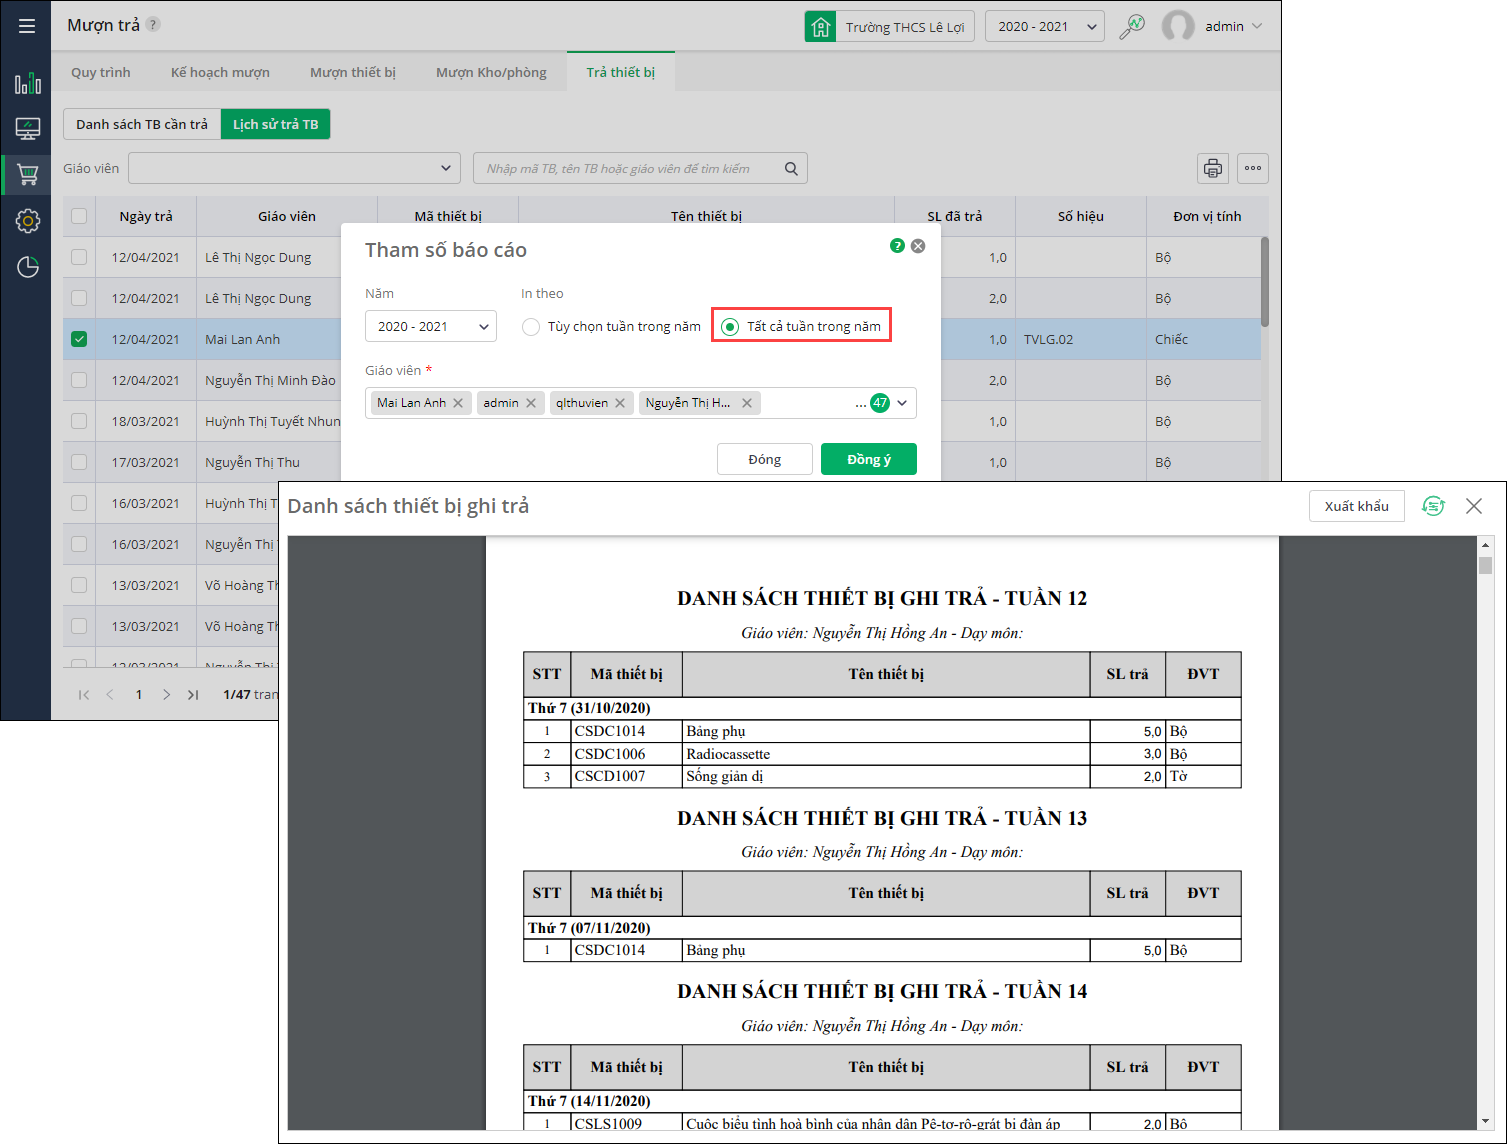The height and width of the screenshot is (1144, 1507).
Task: Show the Lịch sử trả TB view
Action: (276, 124)
